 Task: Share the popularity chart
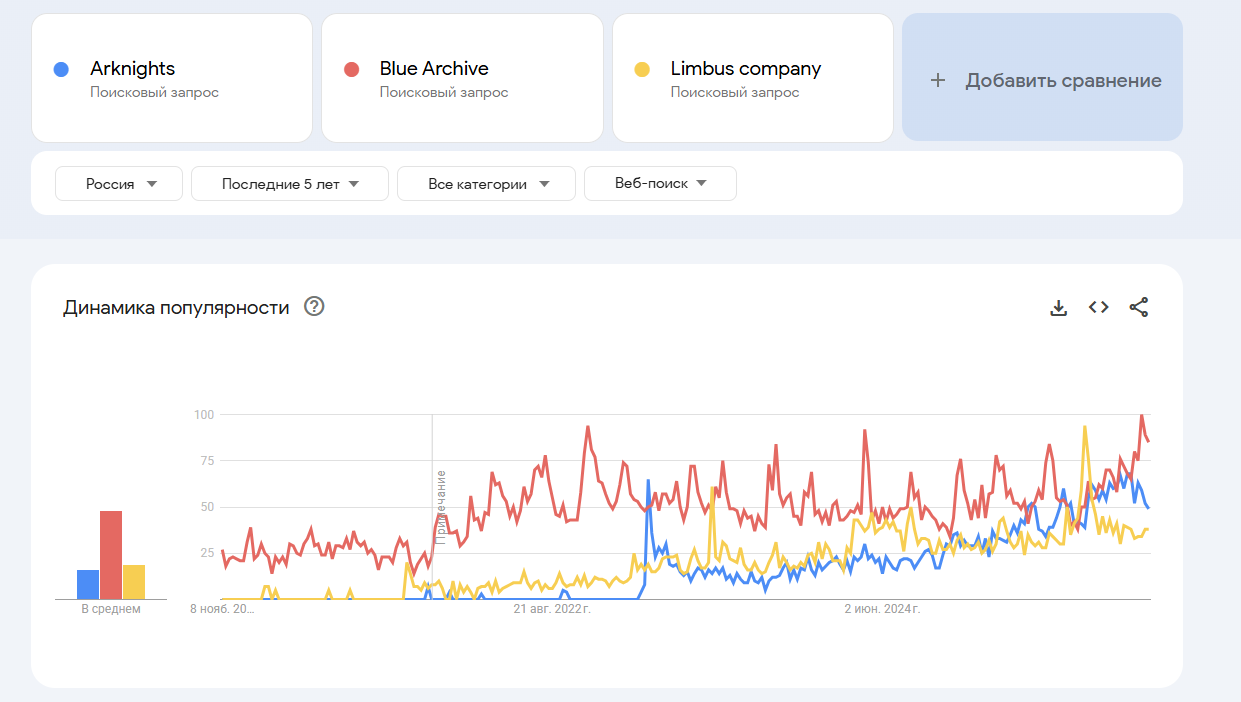[x=1139, y=308]
